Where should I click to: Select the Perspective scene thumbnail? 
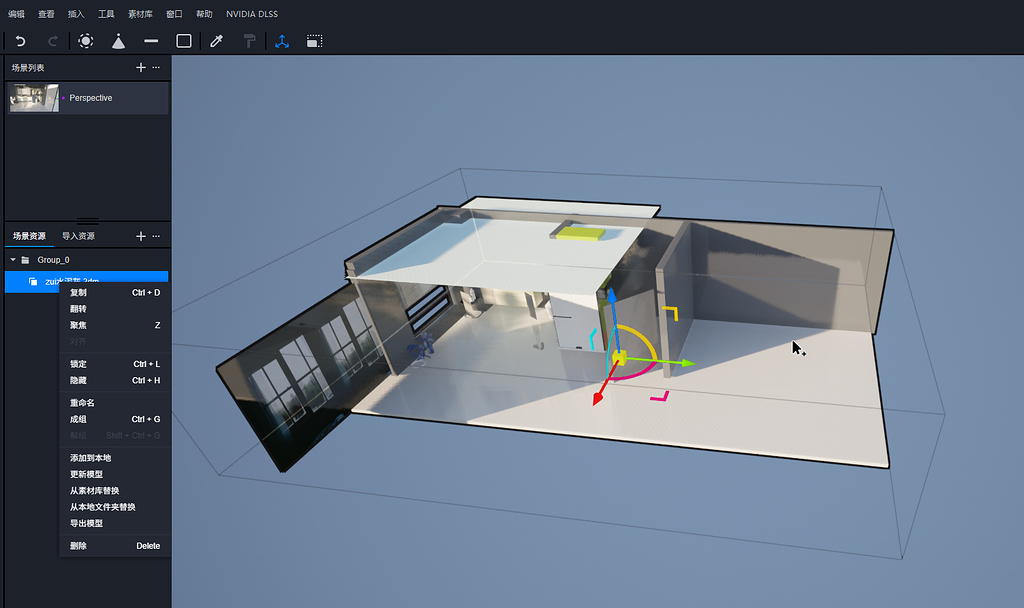[34, 98]
